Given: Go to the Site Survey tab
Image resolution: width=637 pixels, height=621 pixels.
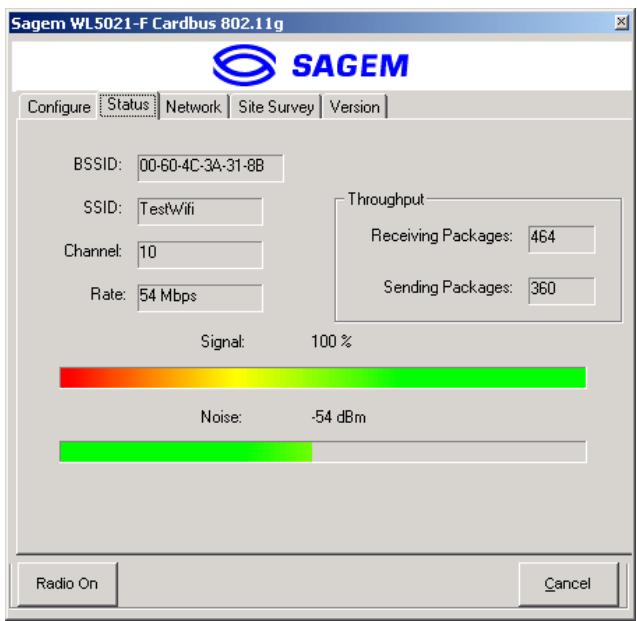Looking at the screenshot, I should (x=276, y=107).
